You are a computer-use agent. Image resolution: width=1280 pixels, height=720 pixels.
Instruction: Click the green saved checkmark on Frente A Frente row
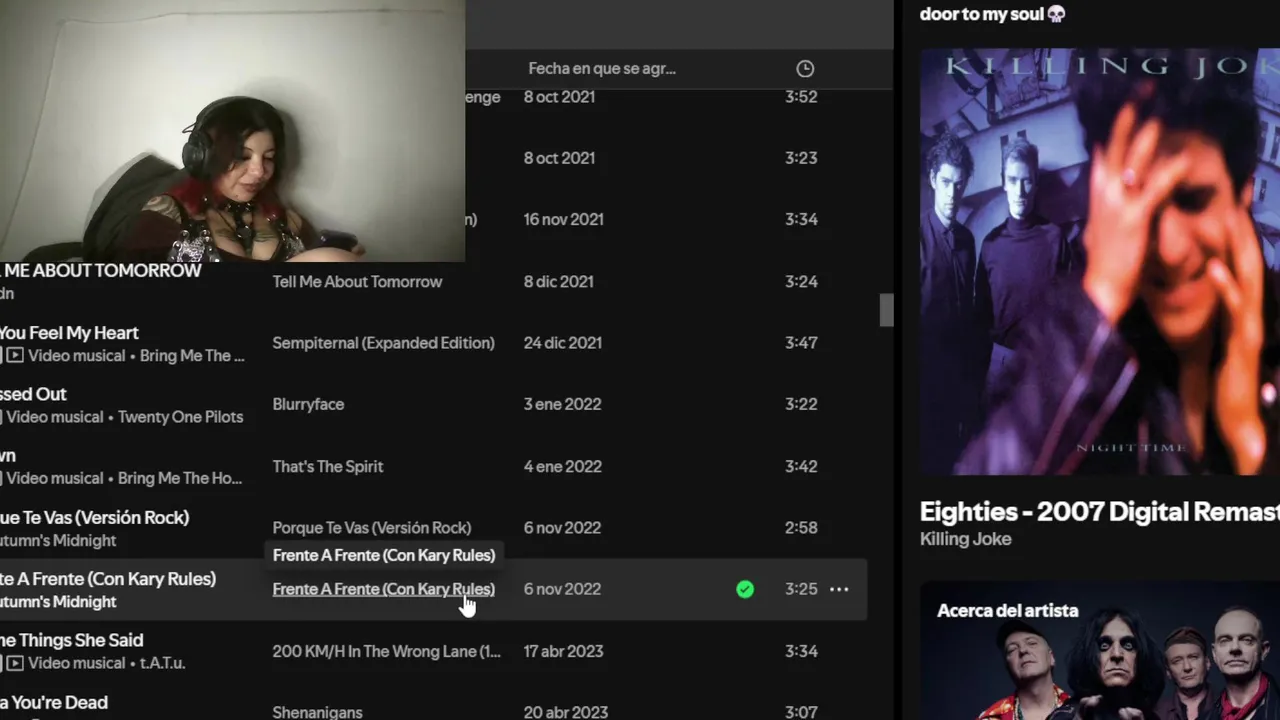pyautogui.click(x=745, y=590)
